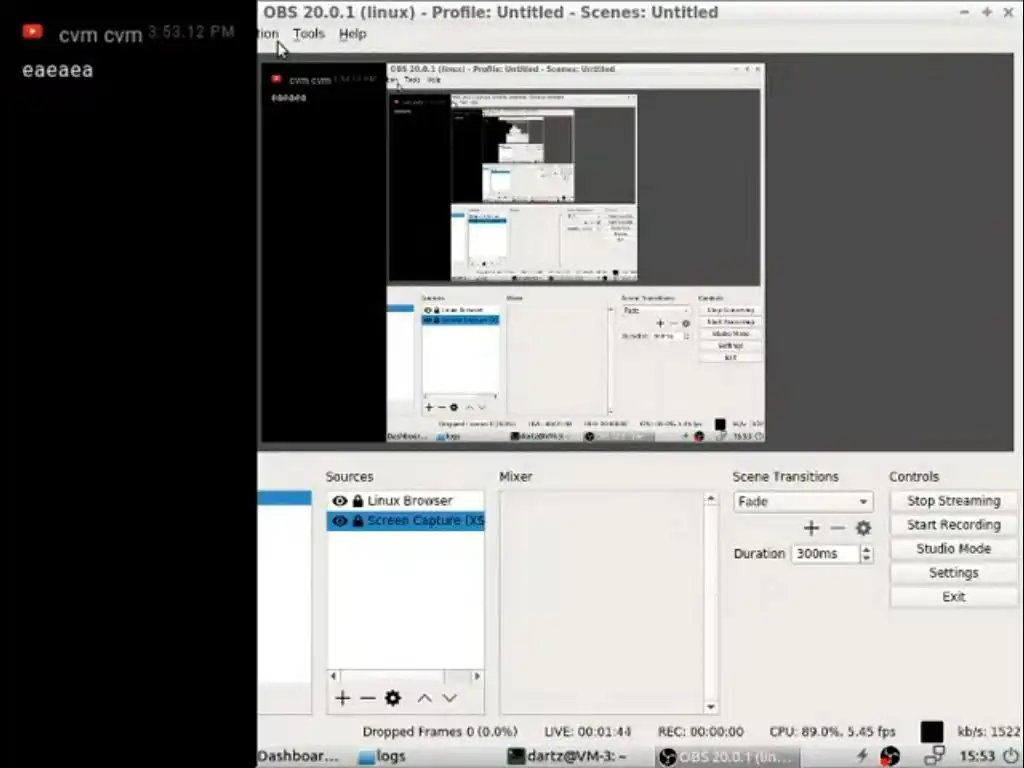Image resolution: width=1024 pixels, height=768 pixels.
Task: Switch to Dashboar... taskbar window
Action: click(x=298, y=756)
